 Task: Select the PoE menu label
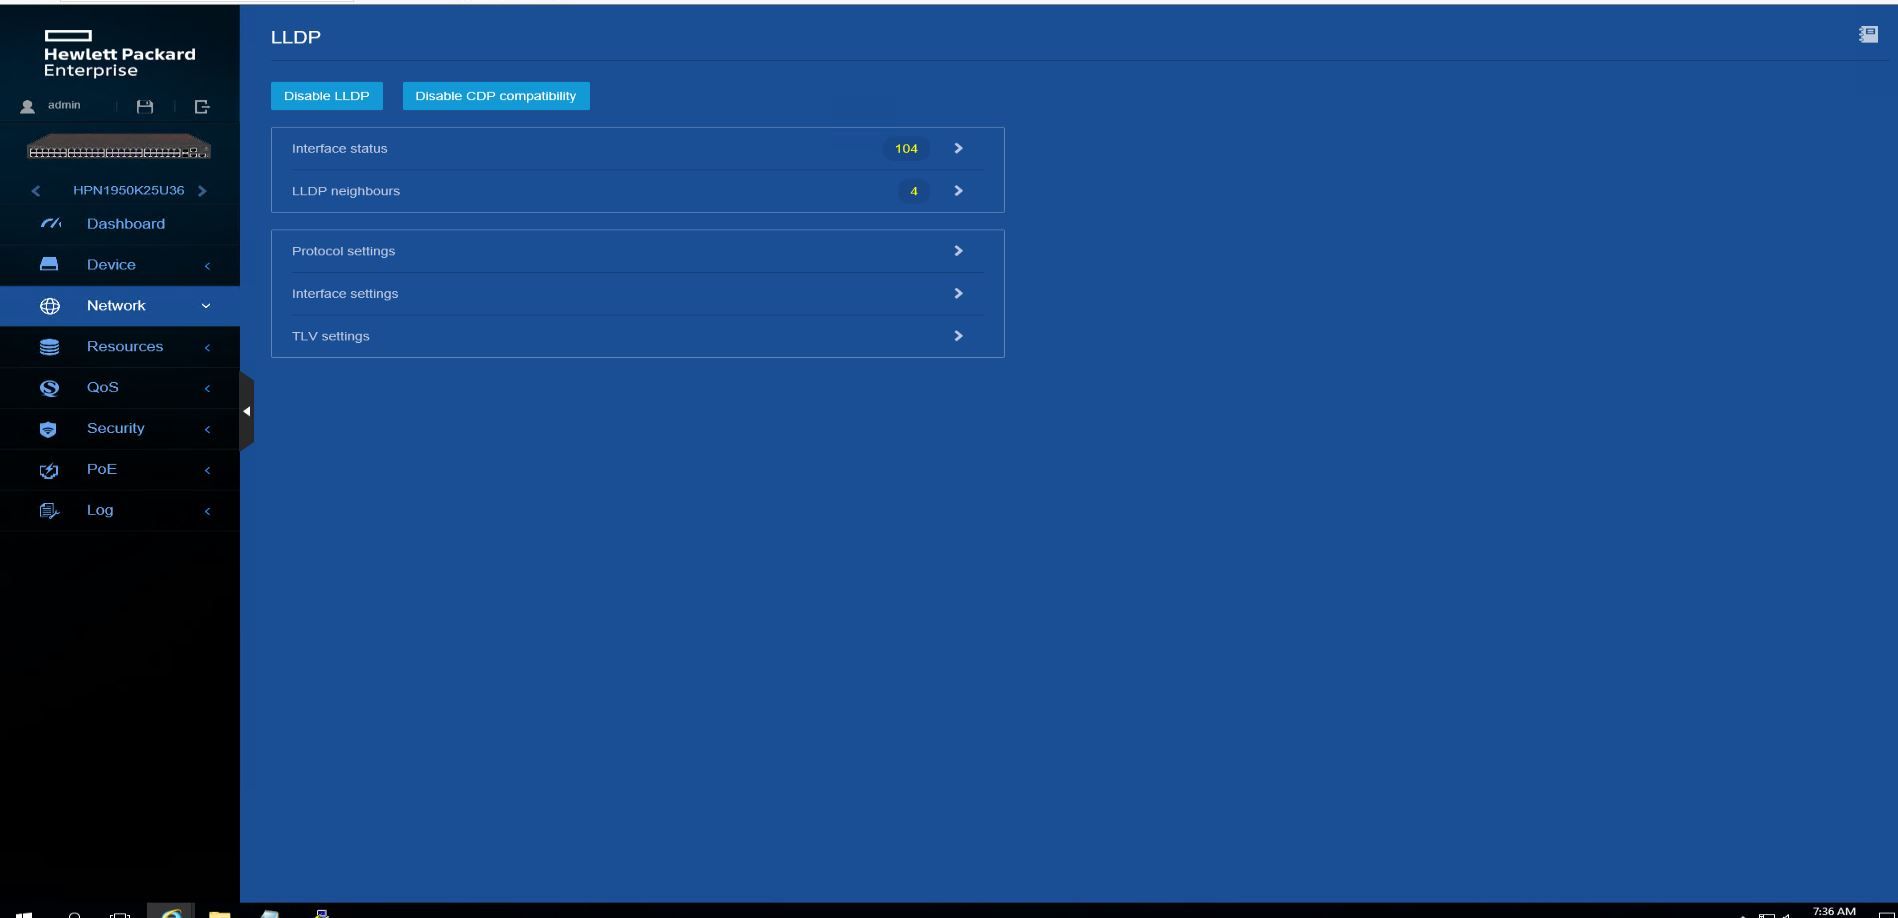102,470
